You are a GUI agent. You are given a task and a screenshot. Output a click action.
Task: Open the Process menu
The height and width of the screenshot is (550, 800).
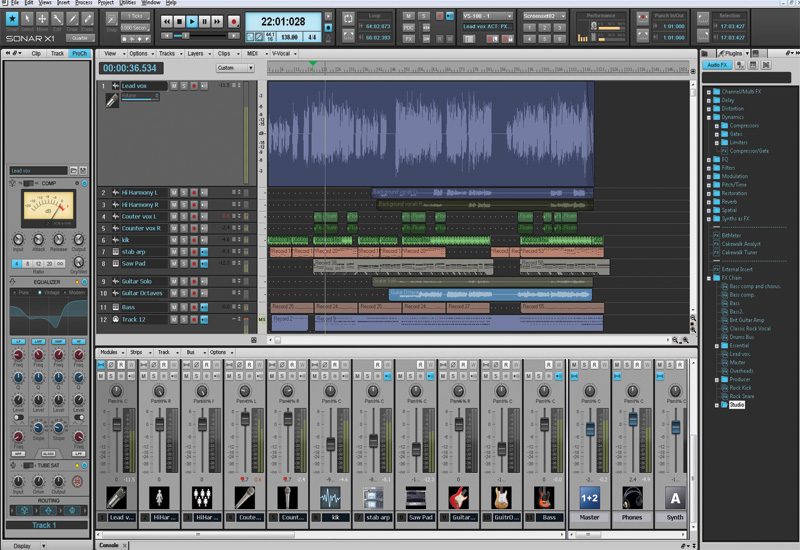click(x=84, y=3)
